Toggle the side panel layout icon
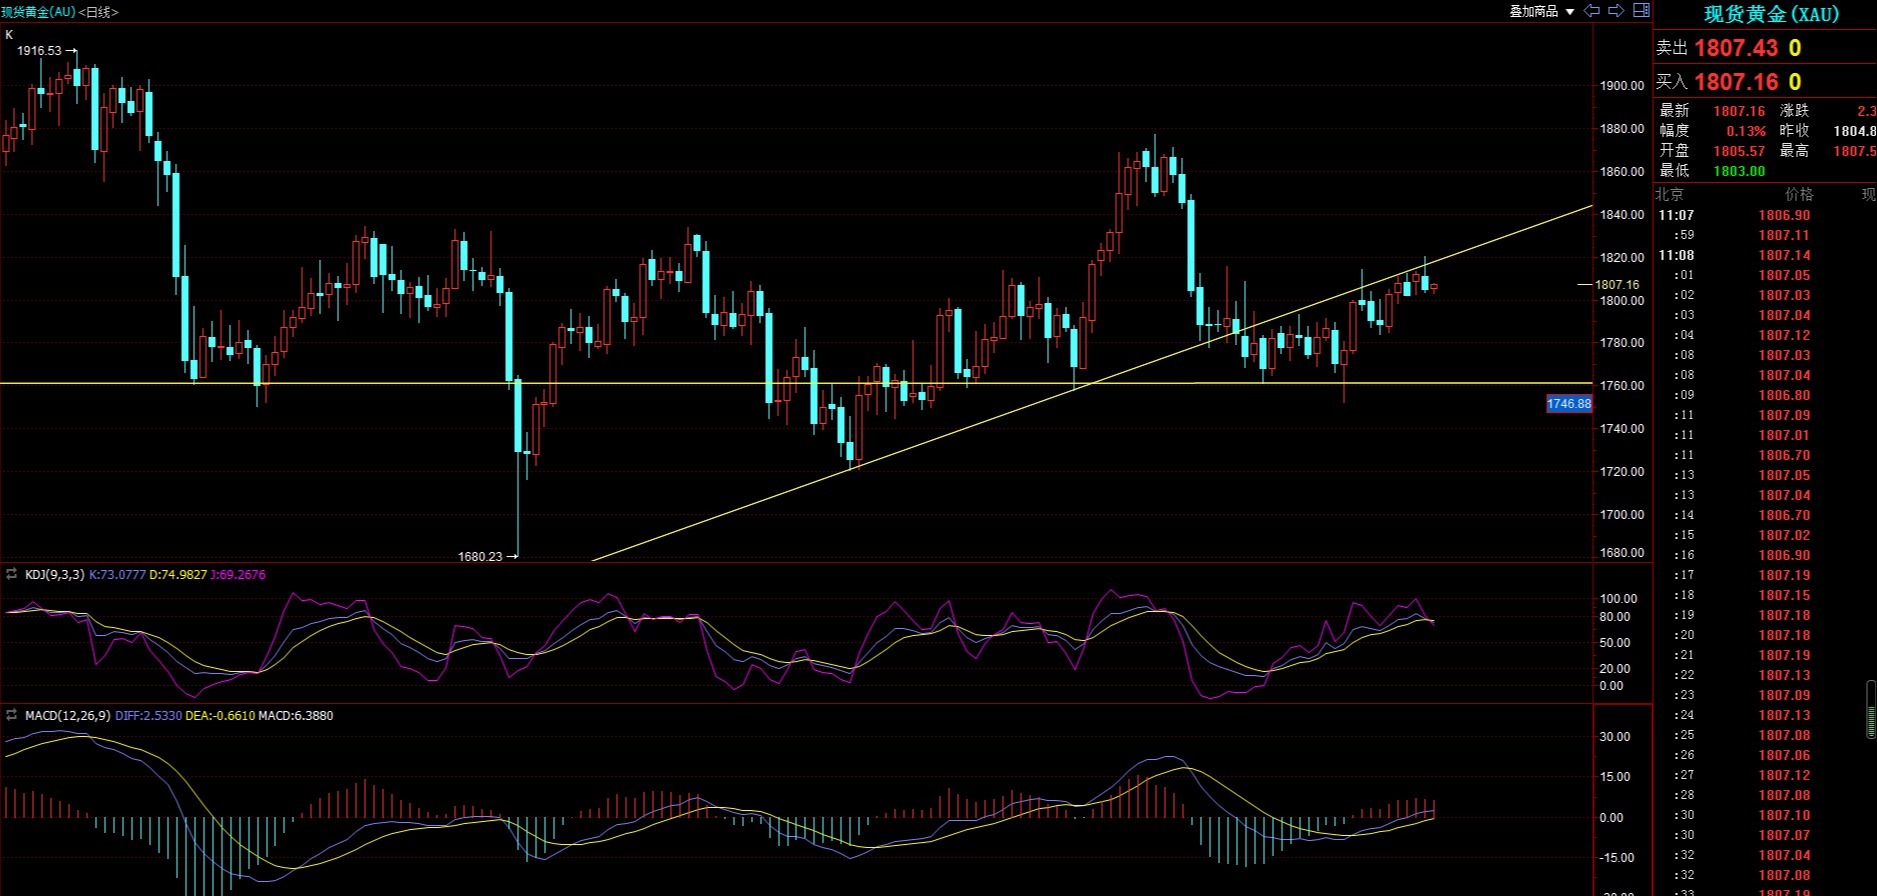Image resolution: width=1877 pixels, height=896 pixels. (1641, 11)
